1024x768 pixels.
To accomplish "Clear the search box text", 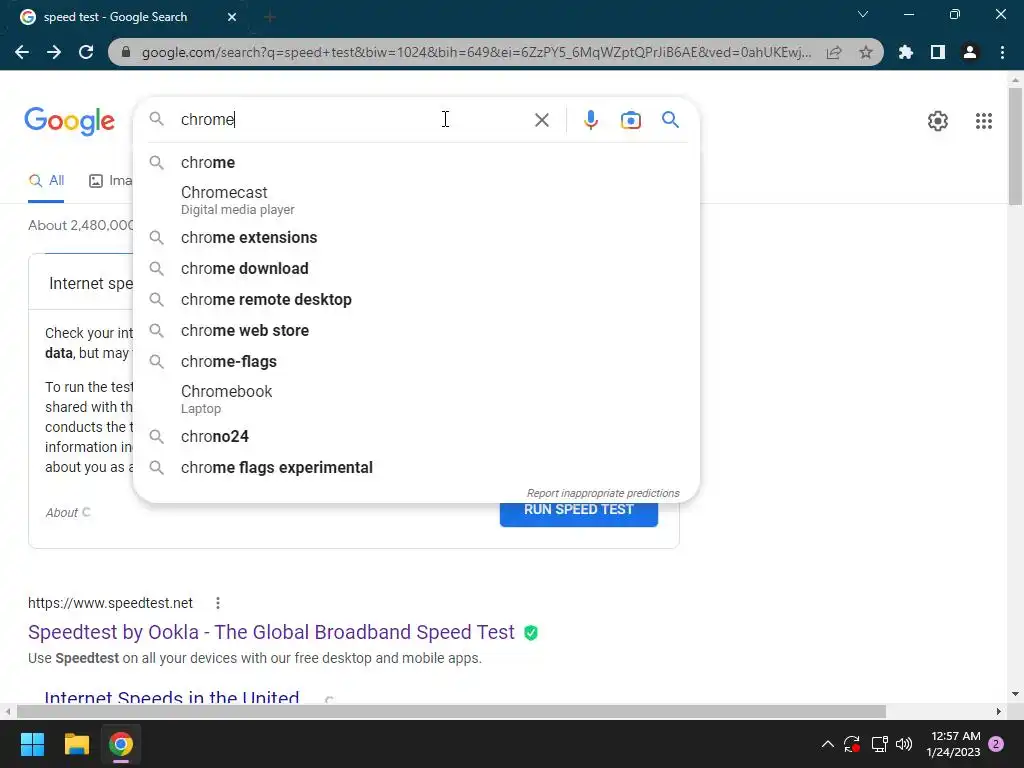I will tap(541, 120).
